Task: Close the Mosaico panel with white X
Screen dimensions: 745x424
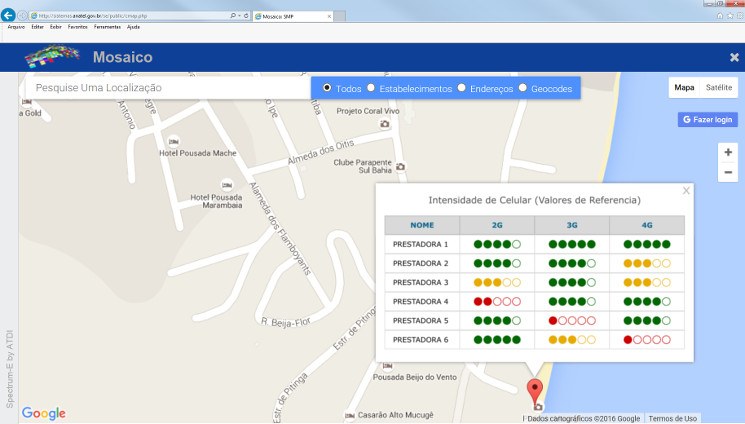Action: pyautogui.click(x=734, y=57)
